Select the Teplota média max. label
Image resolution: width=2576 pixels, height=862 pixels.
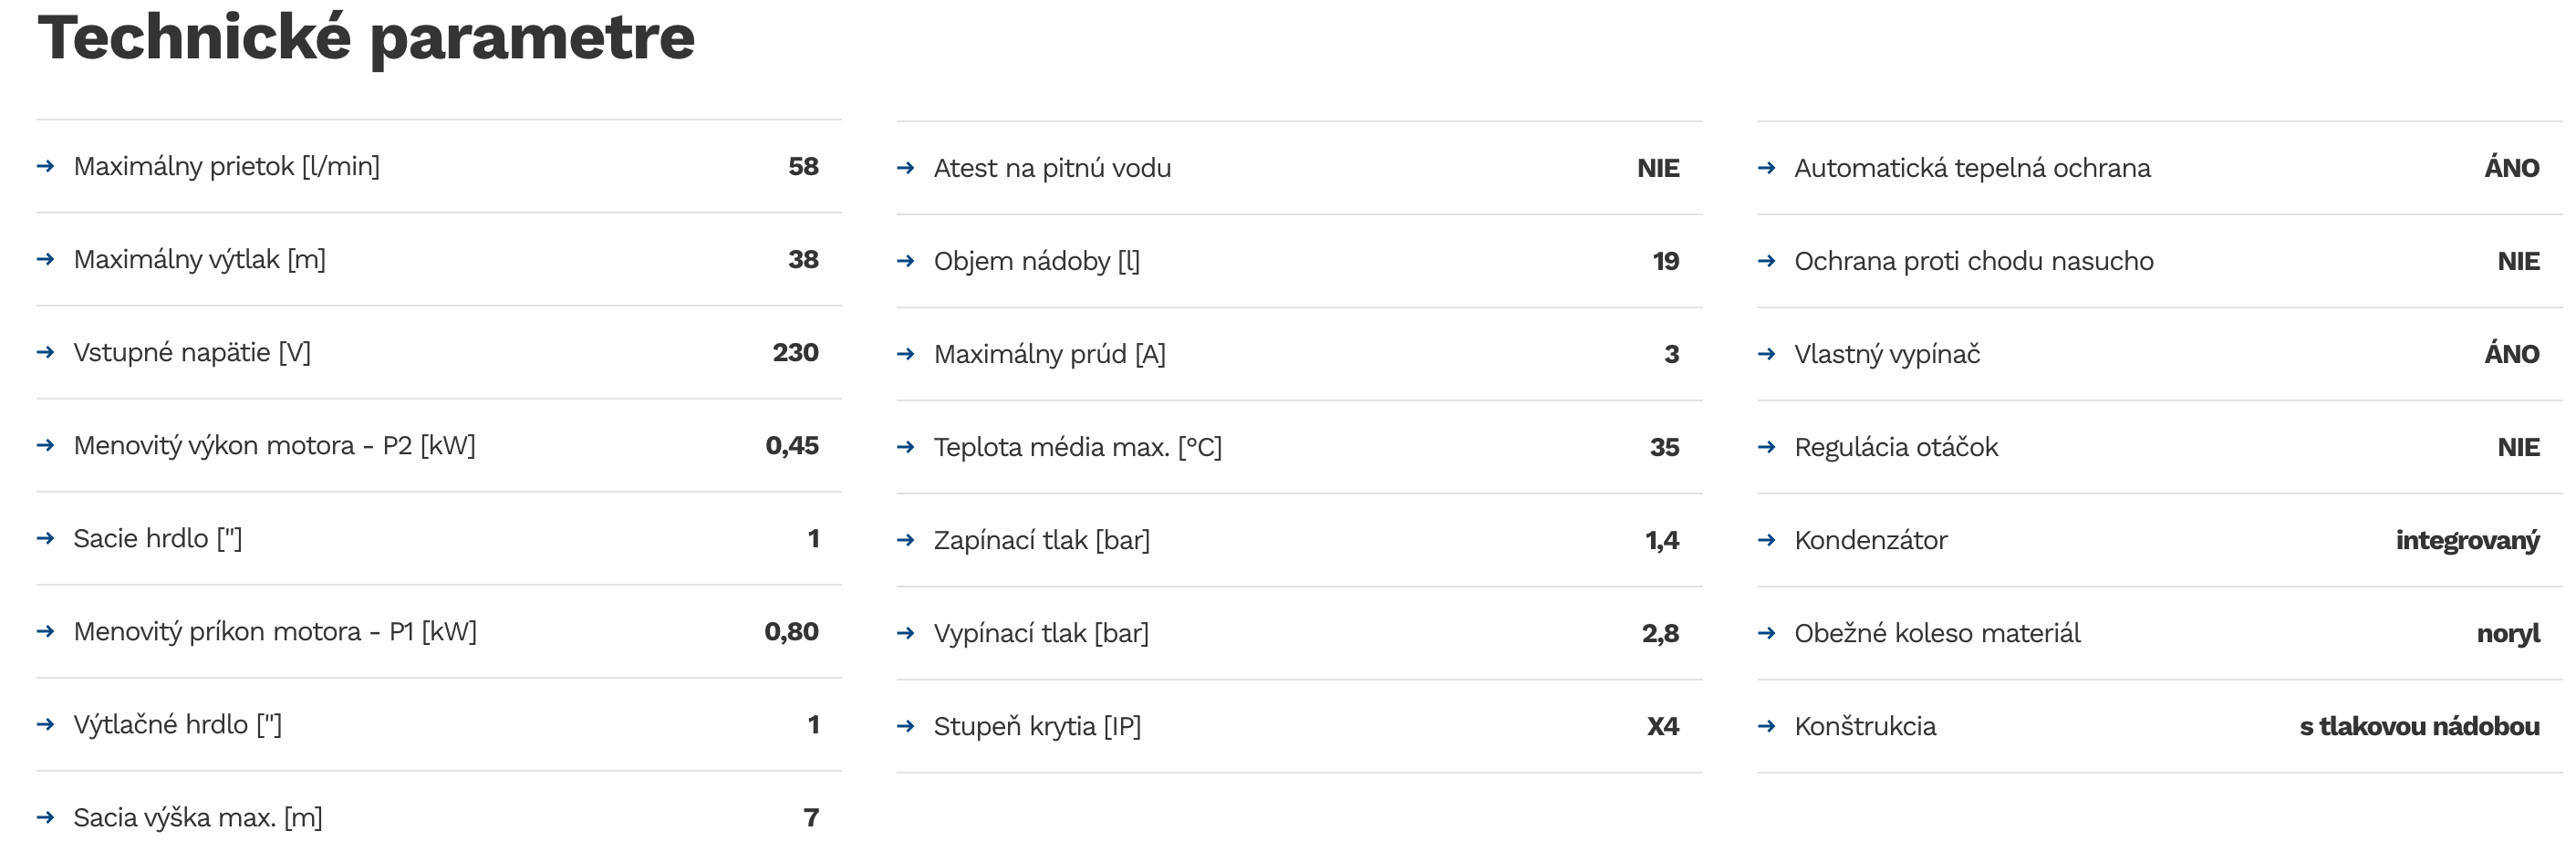[1078, 447]
